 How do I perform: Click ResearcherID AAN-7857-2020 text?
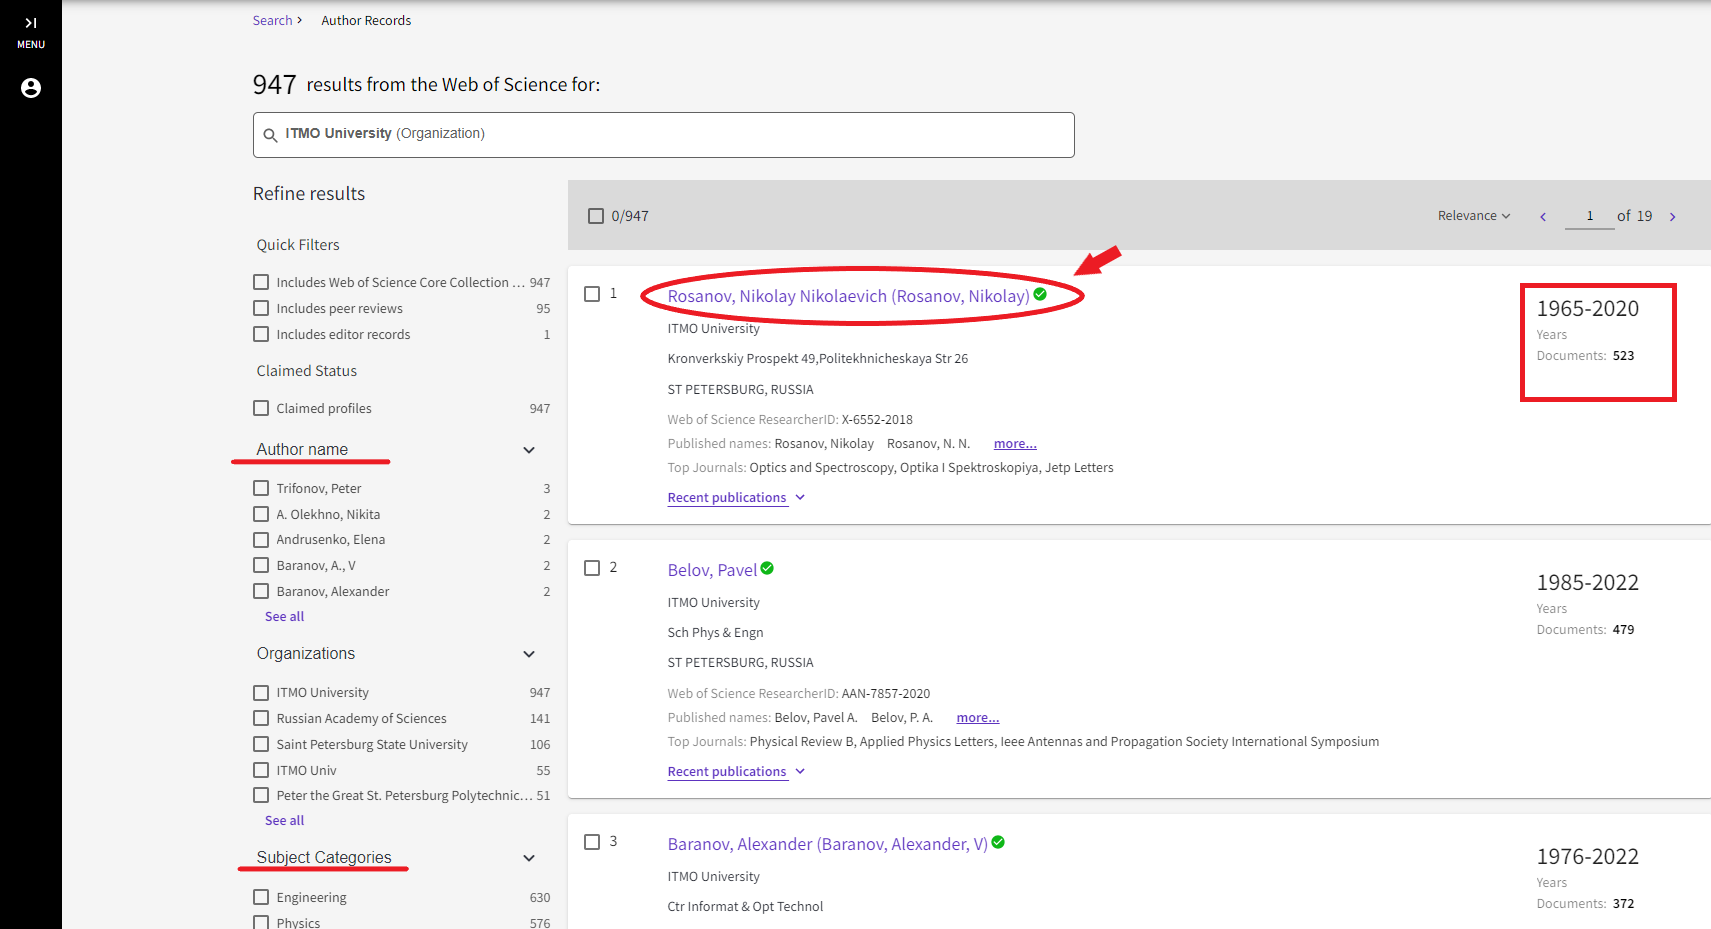886,694
